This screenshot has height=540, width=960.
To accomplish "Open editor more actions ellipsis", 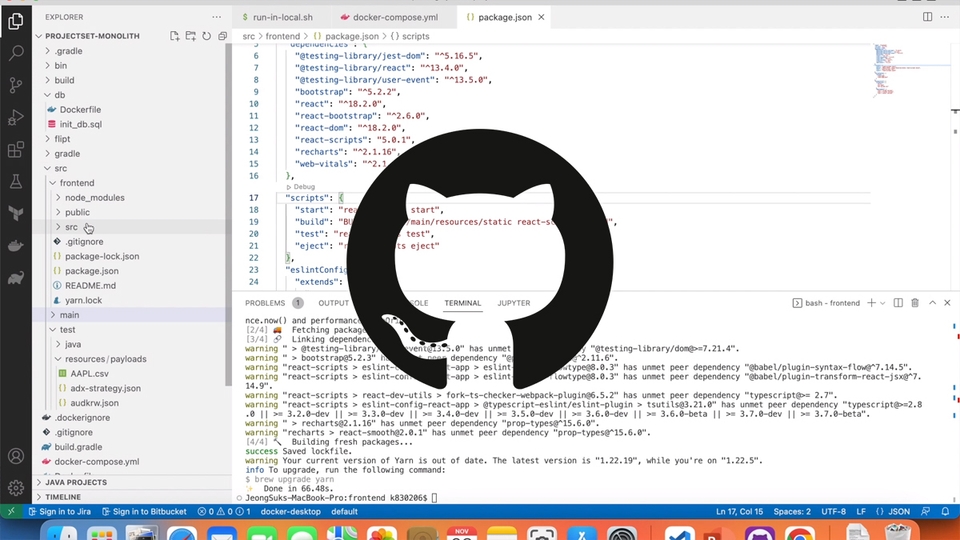I will [945, 17].
